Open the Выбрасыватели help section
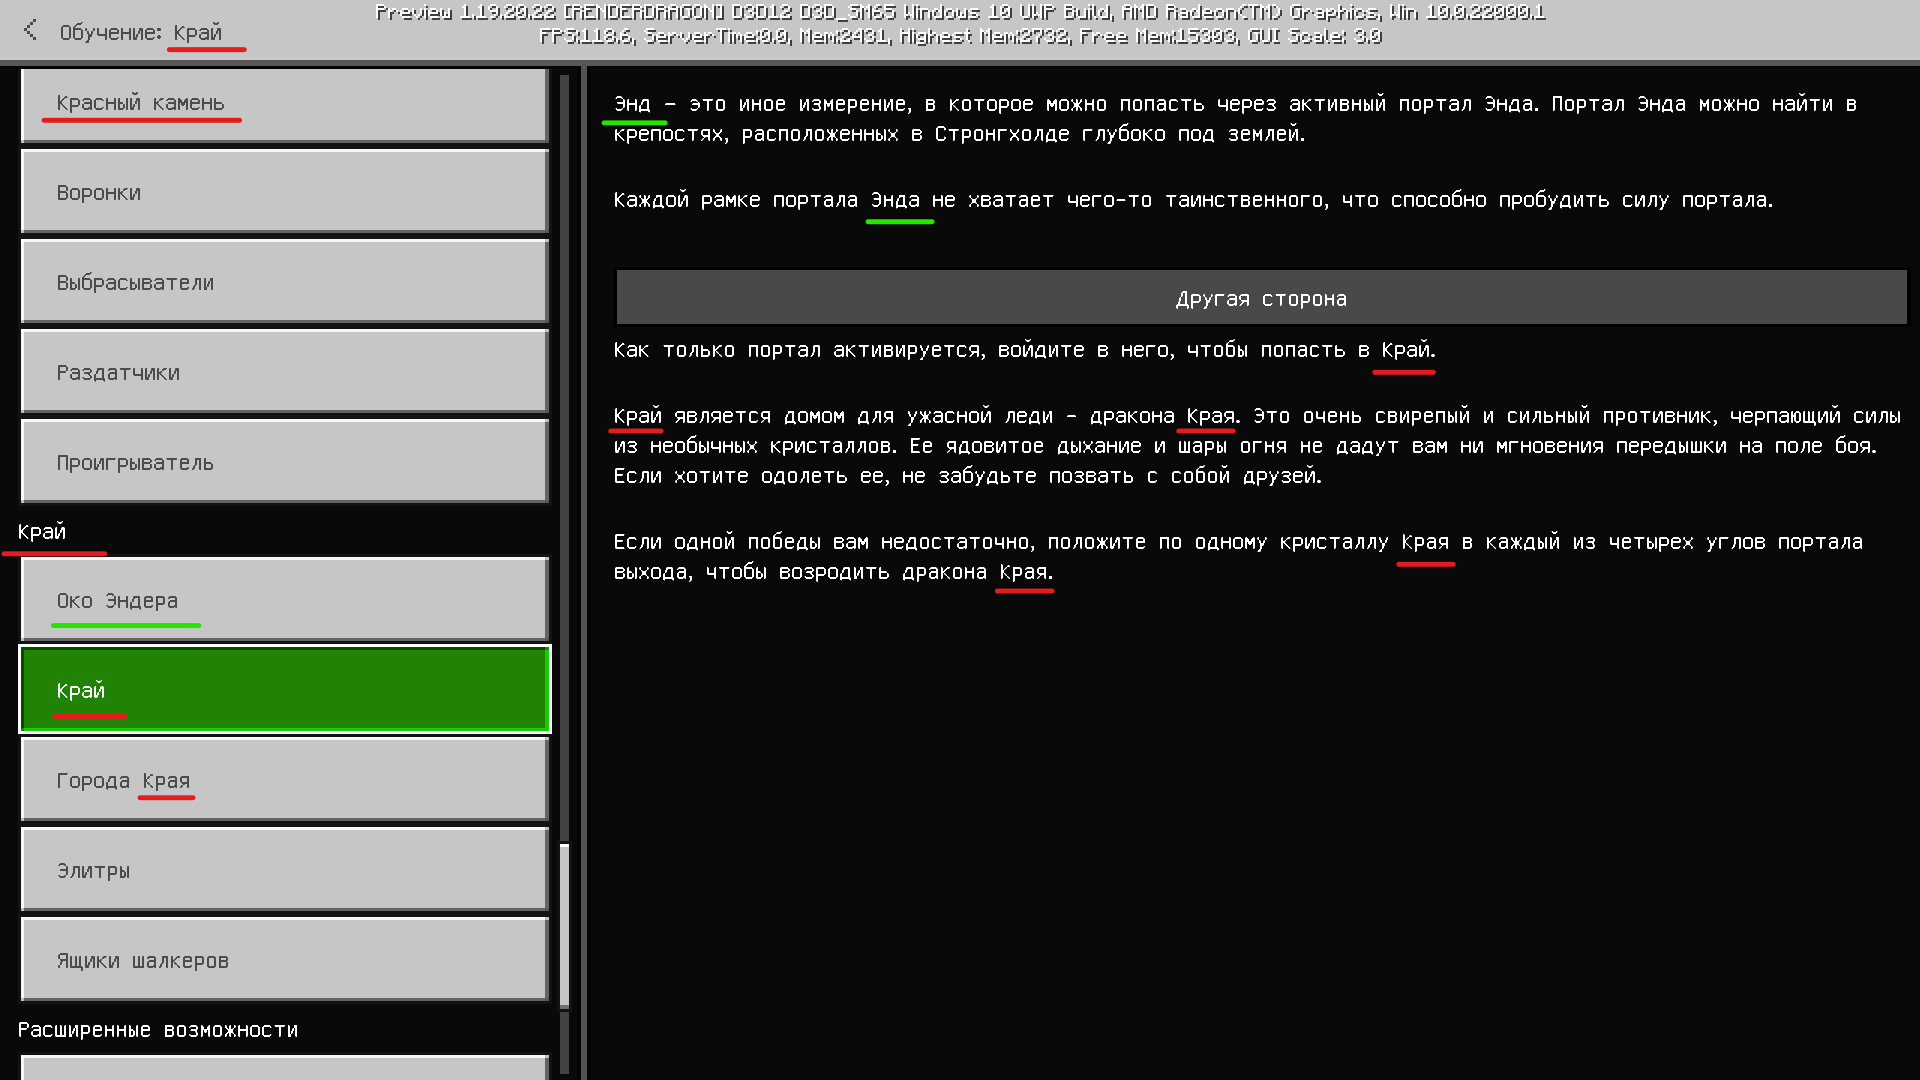 pos(284,283)
